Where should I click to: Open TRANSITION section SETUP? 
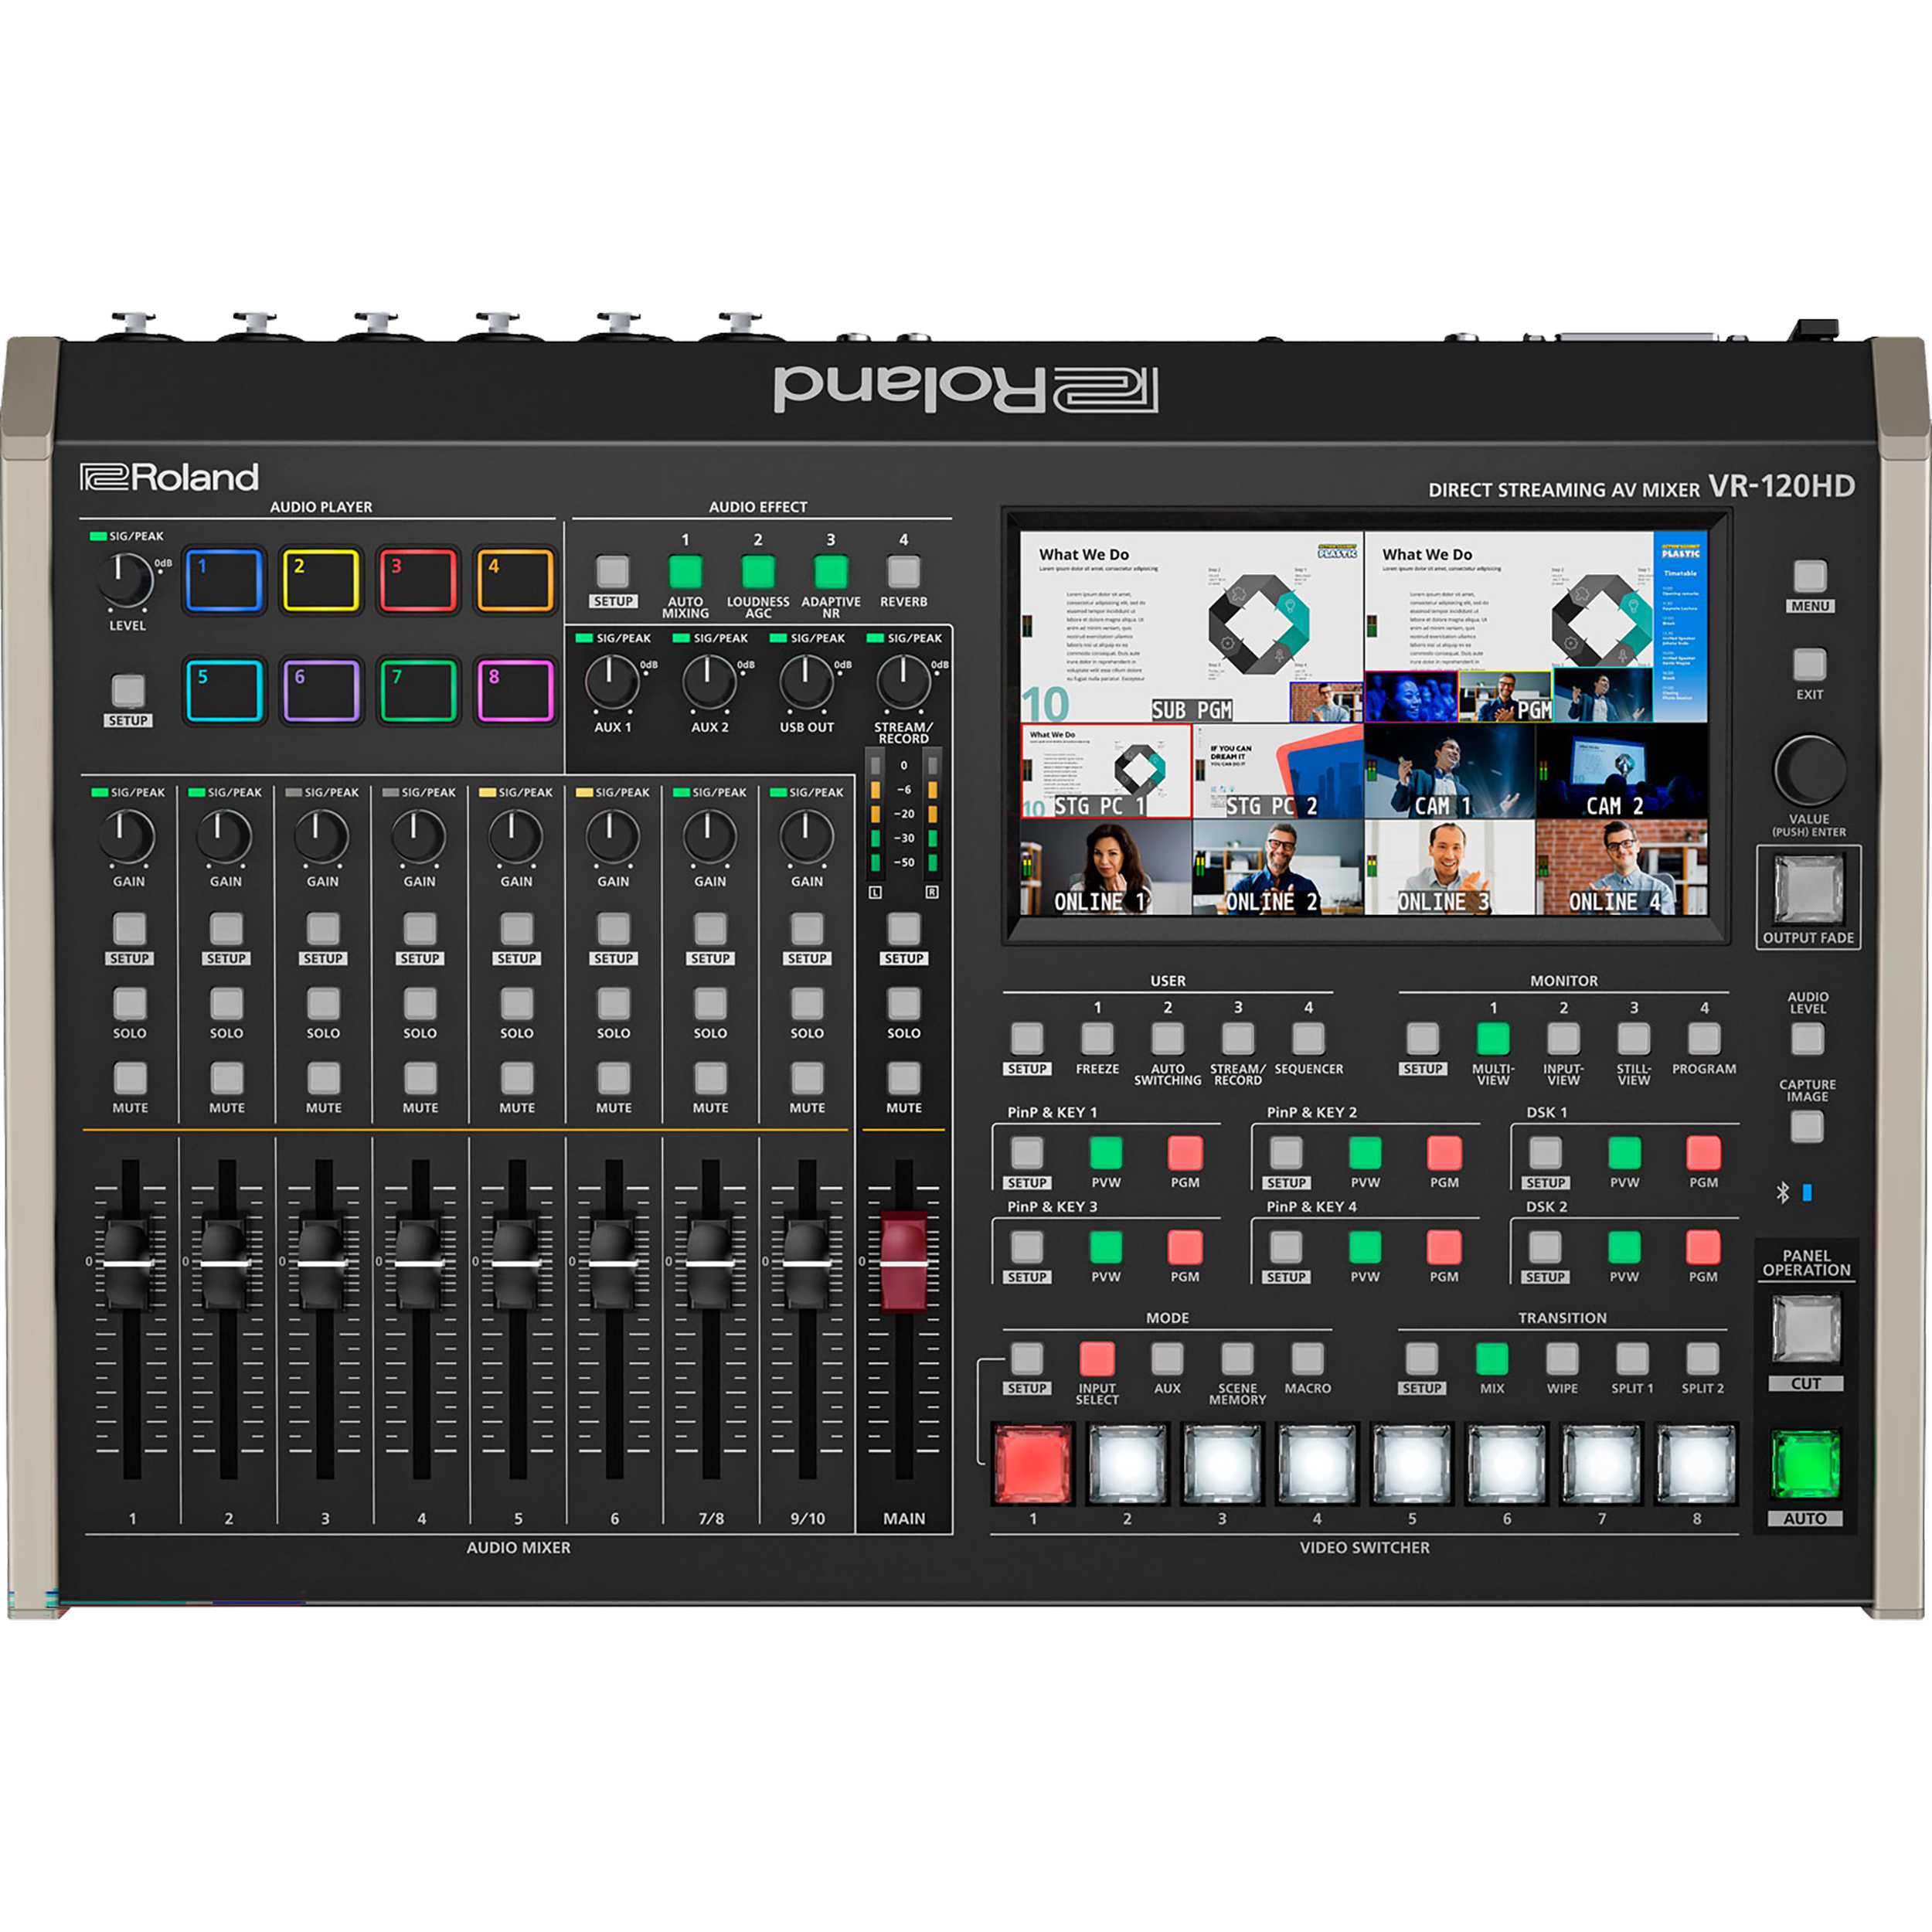1422,1359
